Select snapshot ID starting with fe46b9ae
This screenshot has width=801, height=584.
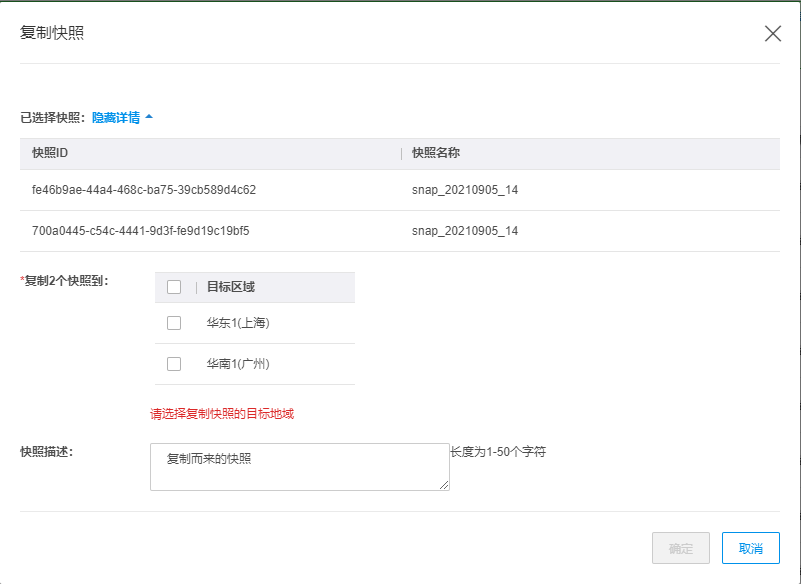144,189
